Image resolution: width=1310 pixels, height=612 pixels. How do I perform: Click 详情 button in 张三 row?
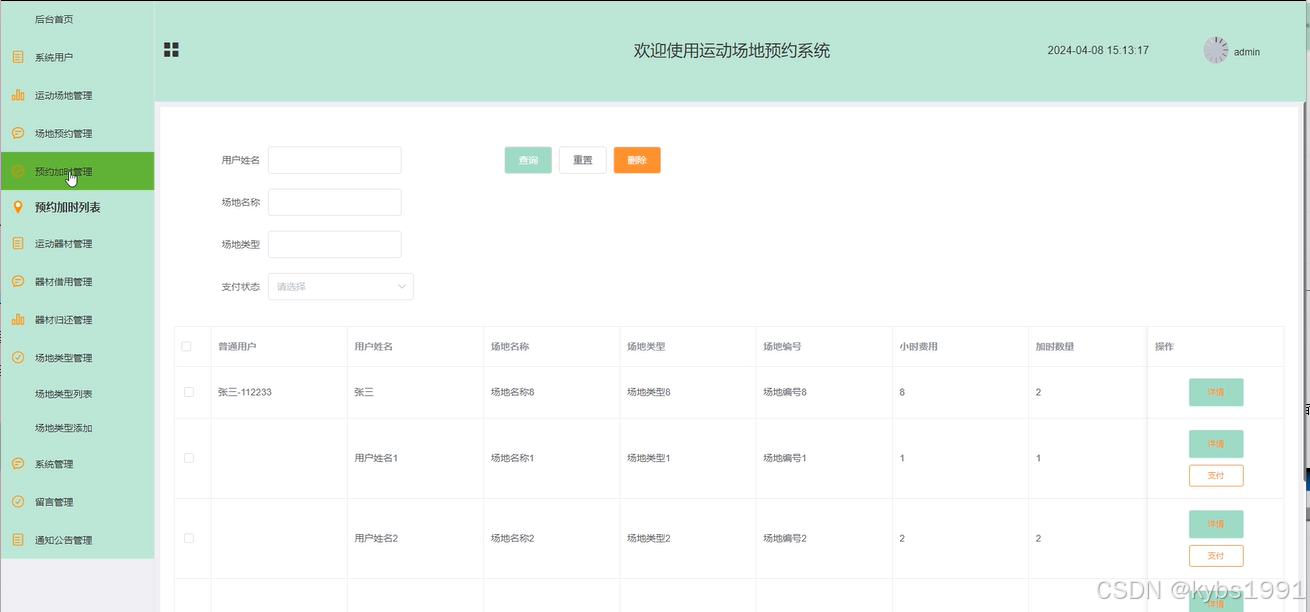coord(1216,392)
